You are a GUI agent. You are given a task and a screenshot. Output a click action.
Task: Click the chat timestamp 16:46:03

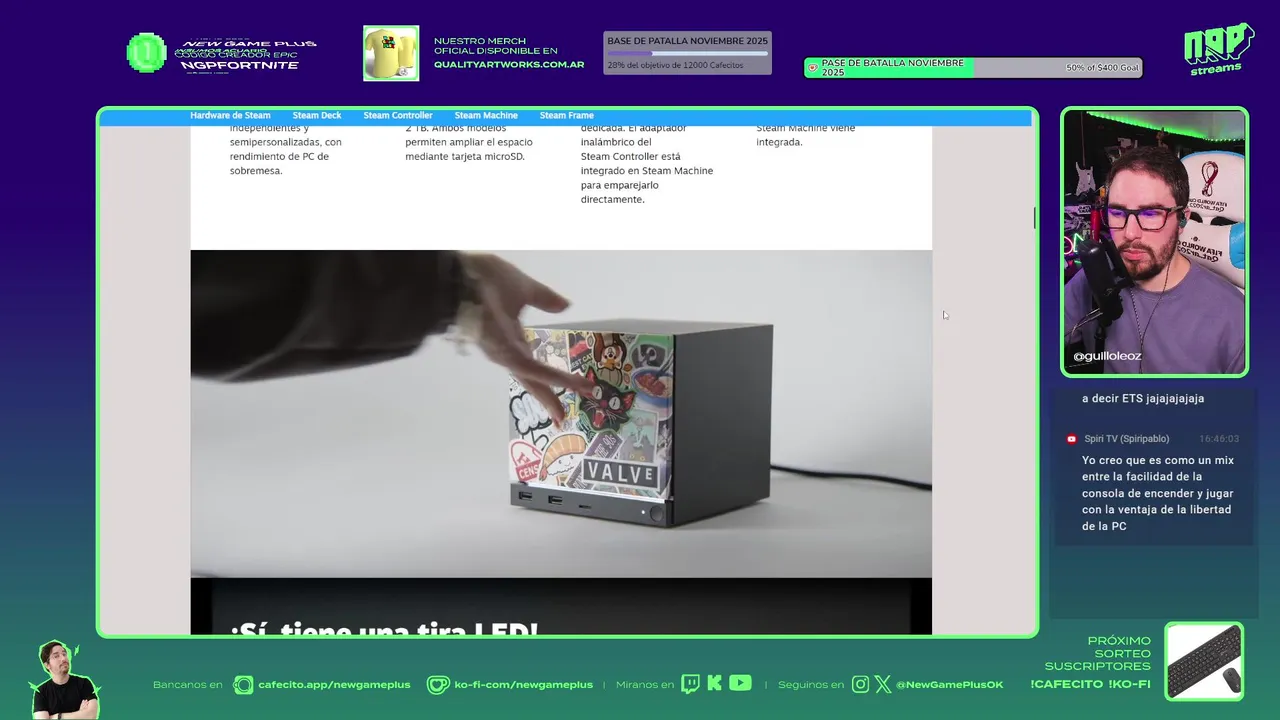[1219, 439]
